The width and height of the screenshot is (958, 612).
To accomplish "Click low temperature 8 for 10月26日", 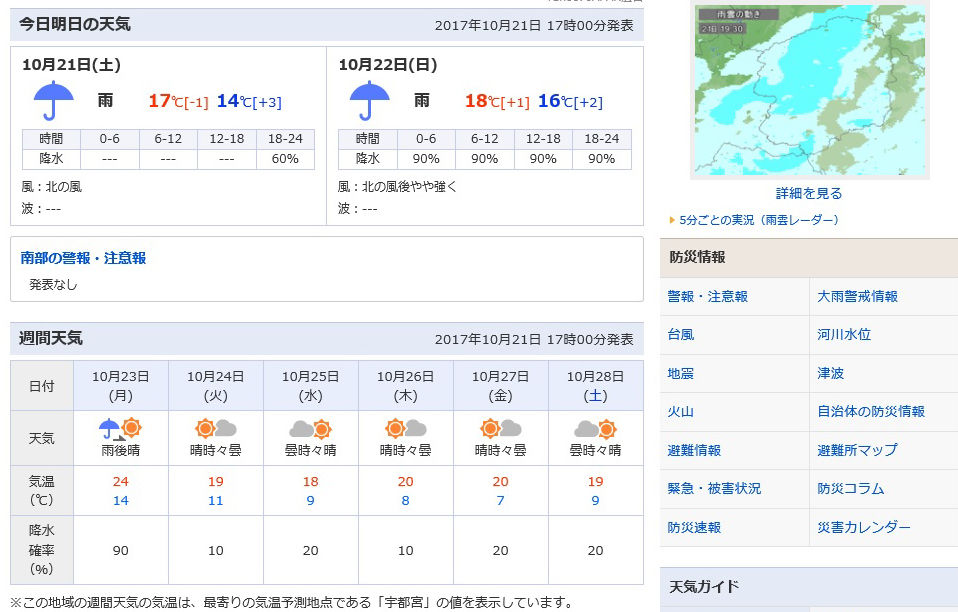I will (406, 500).
